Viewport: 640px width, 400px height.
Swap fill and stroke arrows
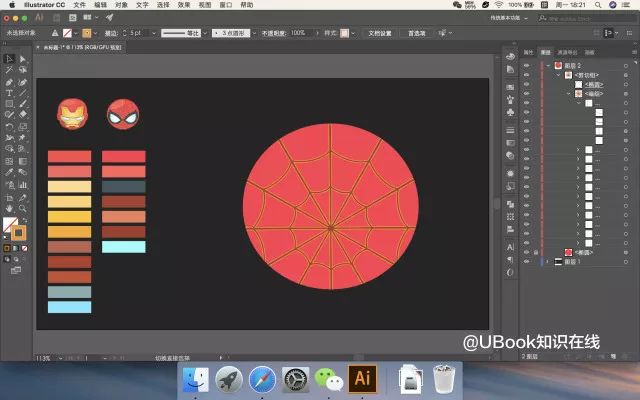point(24,220)
